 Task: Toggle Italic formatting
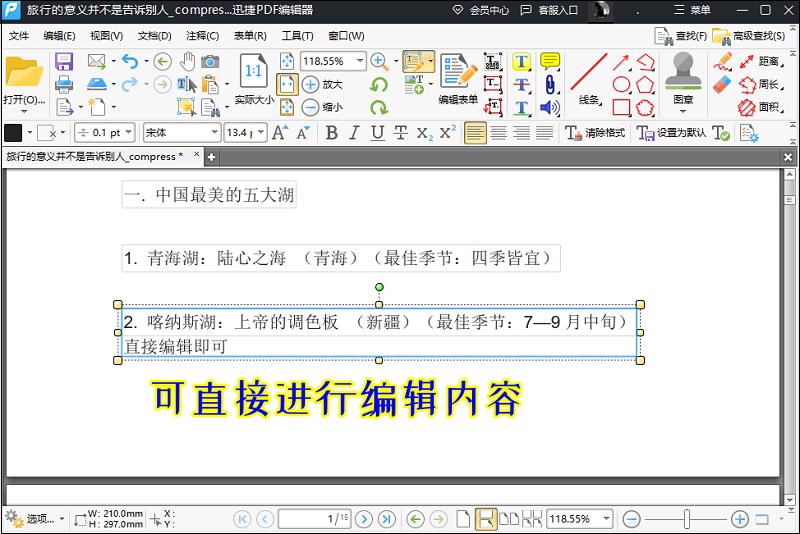[x=355, y=133]
